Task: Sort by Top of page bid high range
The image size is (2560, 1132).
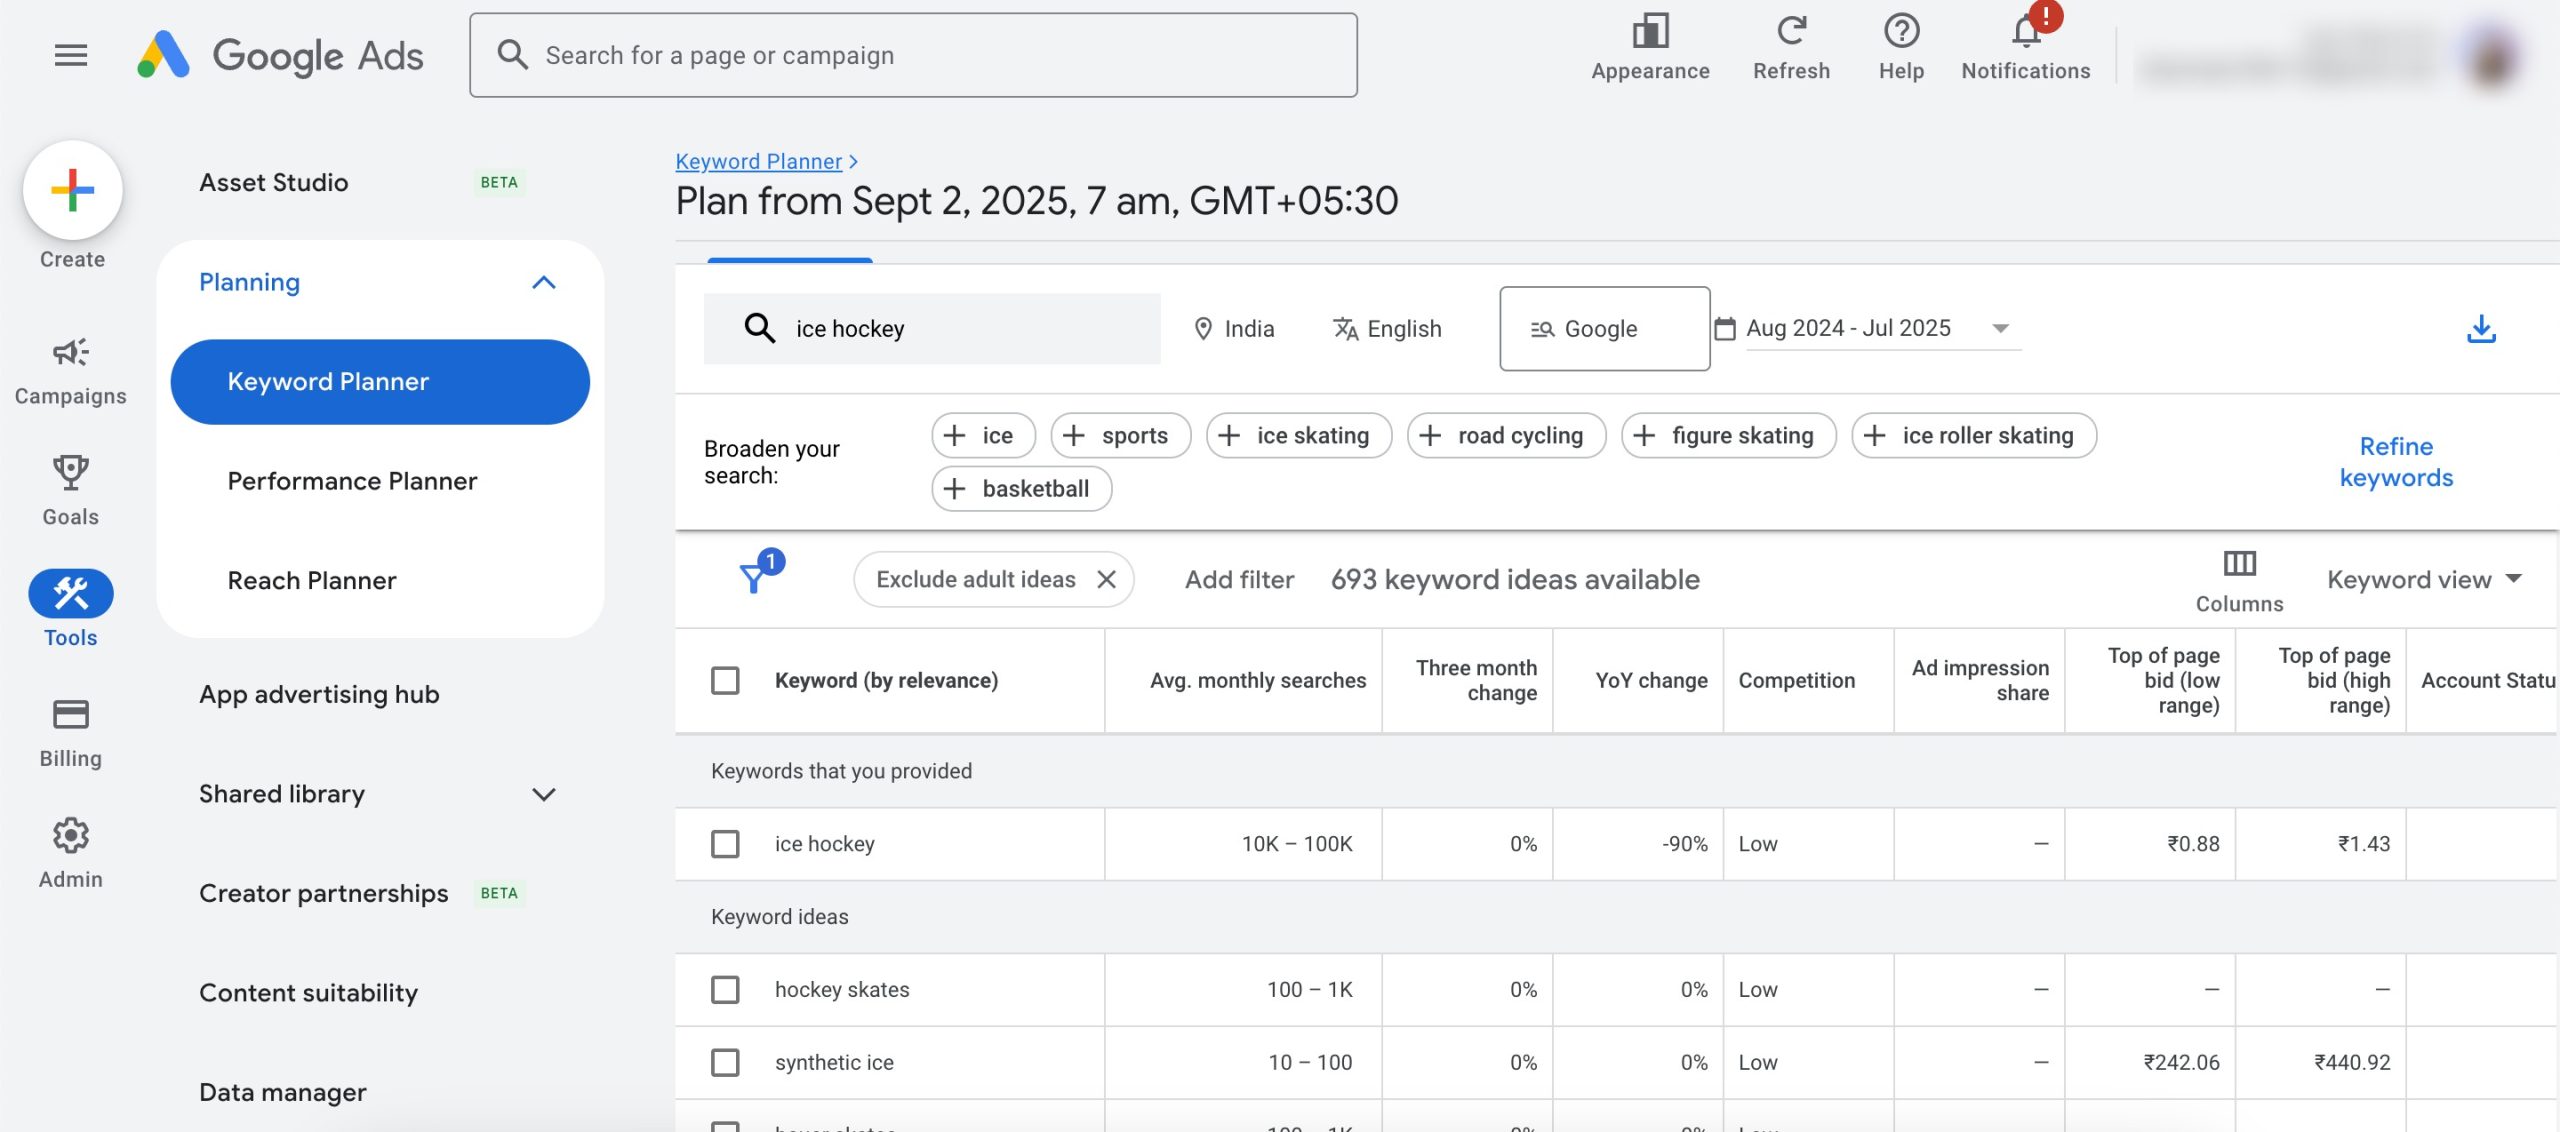Action: (2334, 681)
